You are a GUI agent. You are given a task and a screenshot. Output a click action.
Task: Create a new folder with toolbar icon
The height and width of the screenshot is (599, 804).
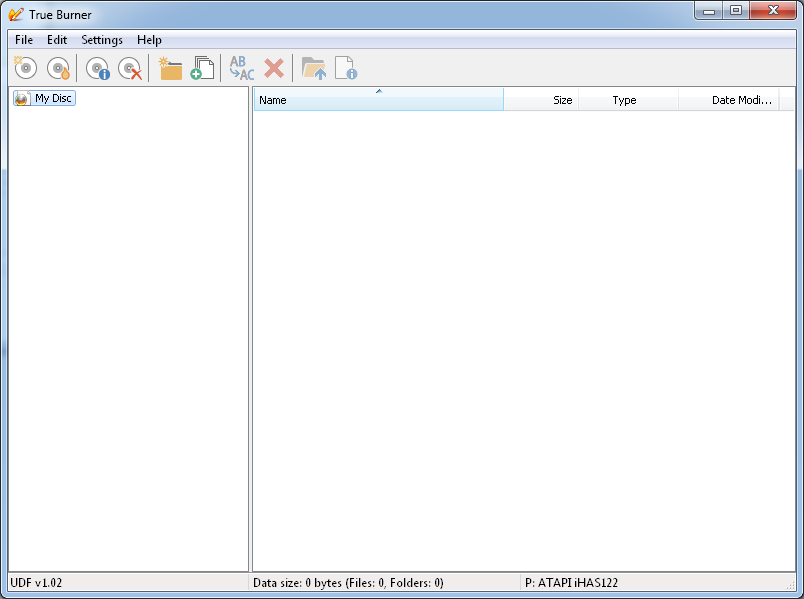click(170, 68)
